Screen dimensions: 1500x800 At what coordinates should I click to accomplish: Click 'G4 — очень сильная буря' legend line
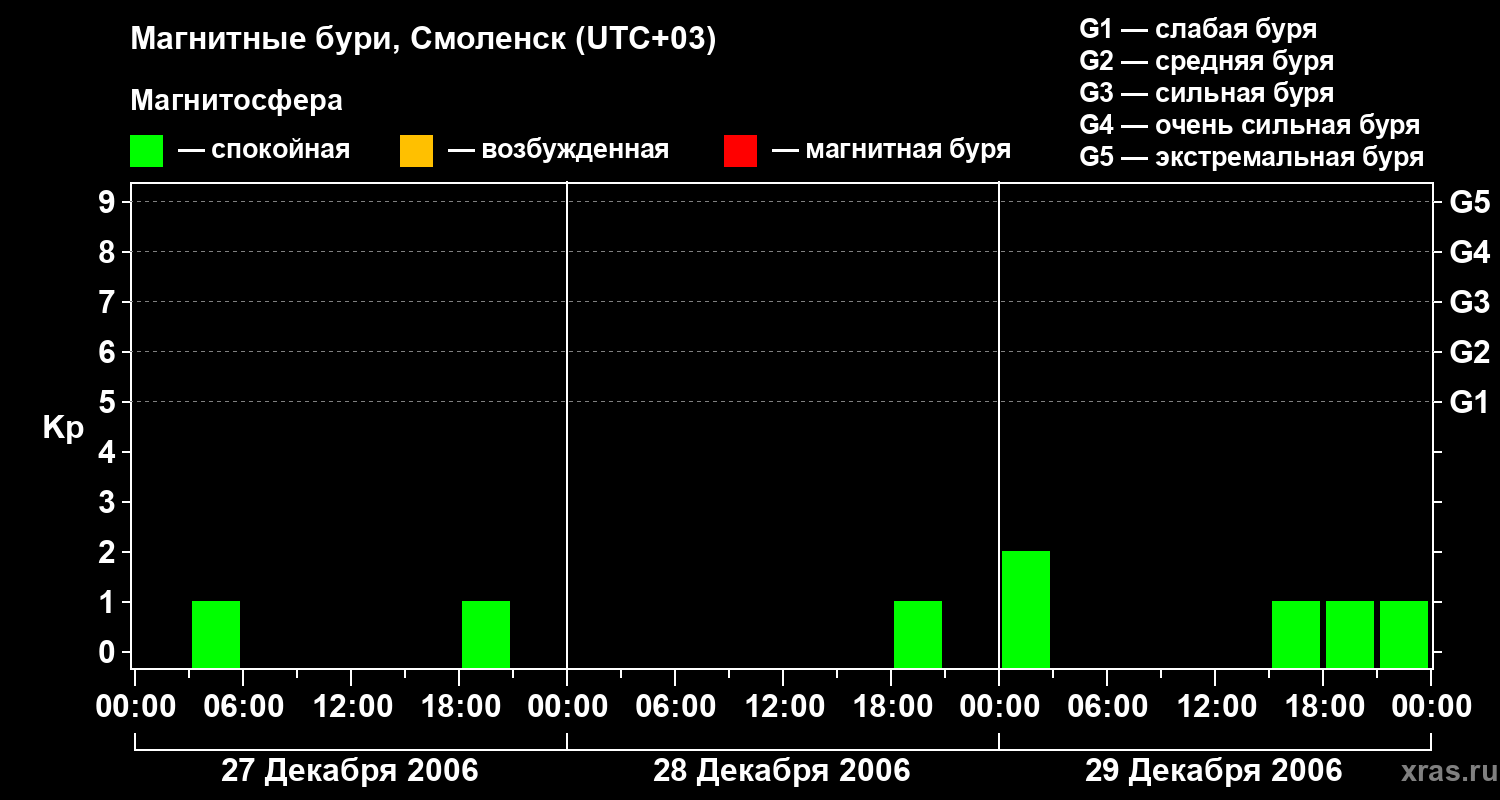pyautogui.click(x=1250, y=125)
